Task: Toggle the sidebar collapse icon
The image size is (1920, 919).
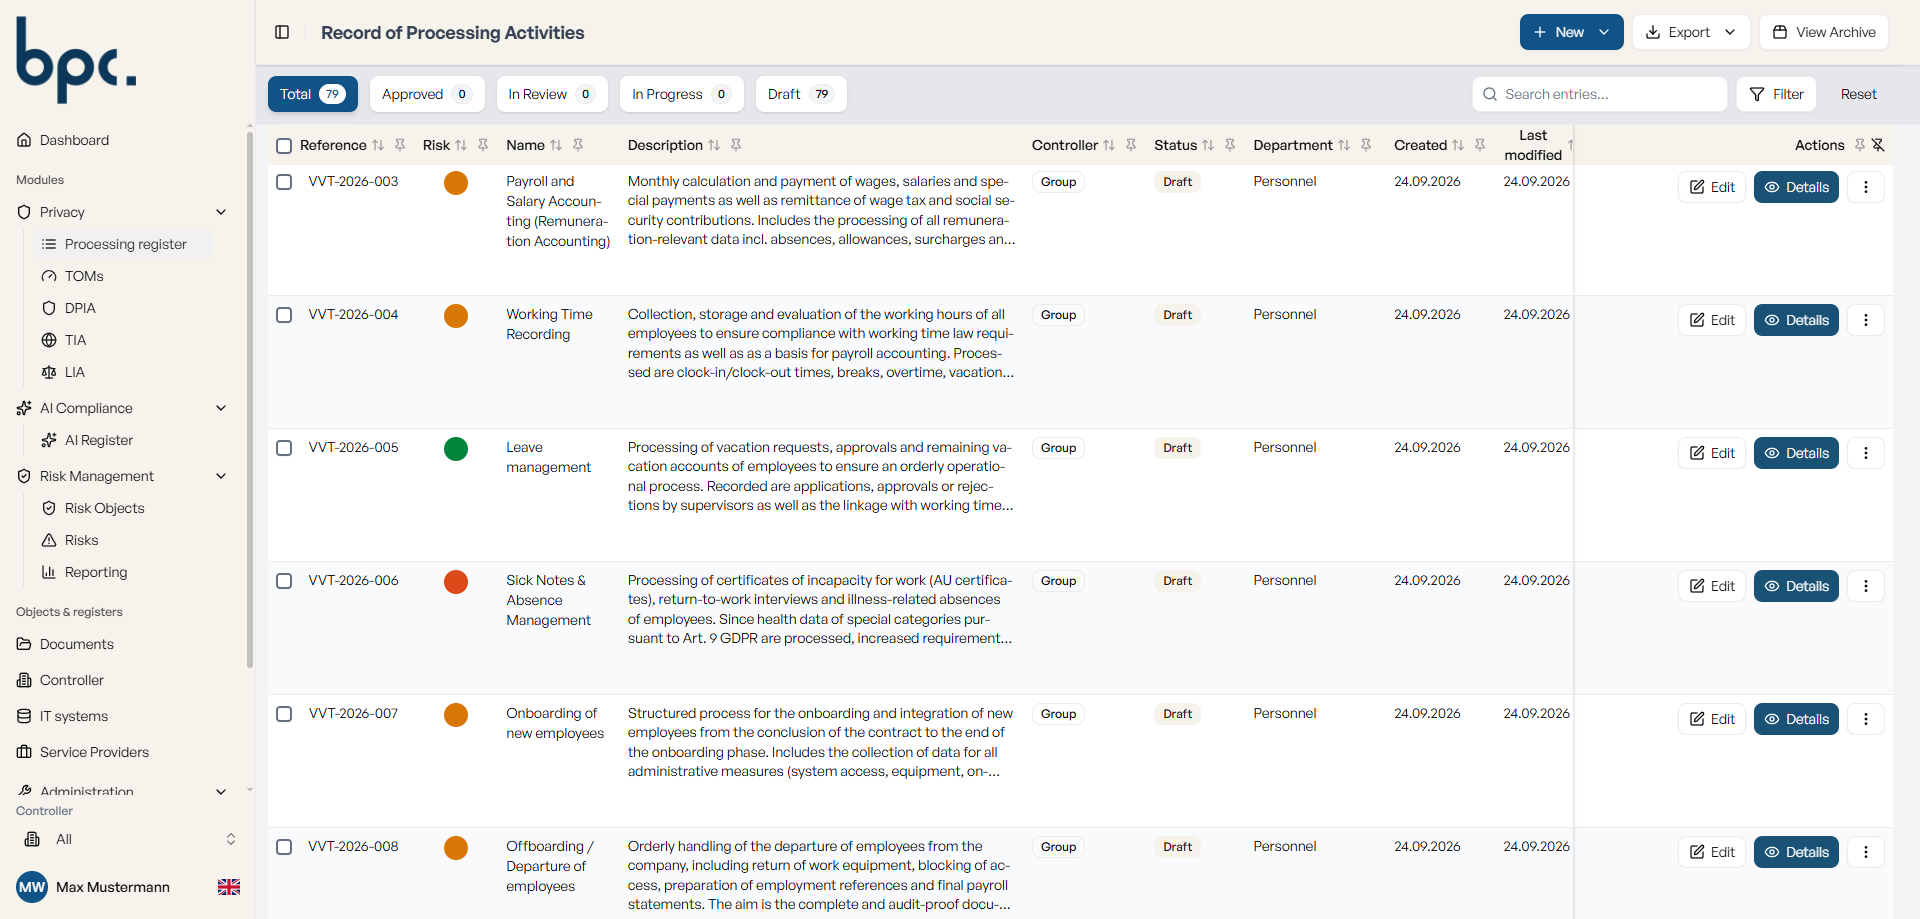Action: (282, 32)
